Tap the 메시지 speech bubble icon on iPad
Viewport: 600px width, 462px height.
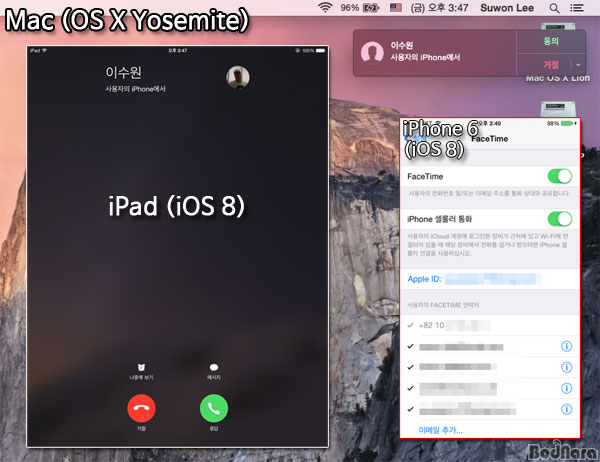[x=214, y=367]
